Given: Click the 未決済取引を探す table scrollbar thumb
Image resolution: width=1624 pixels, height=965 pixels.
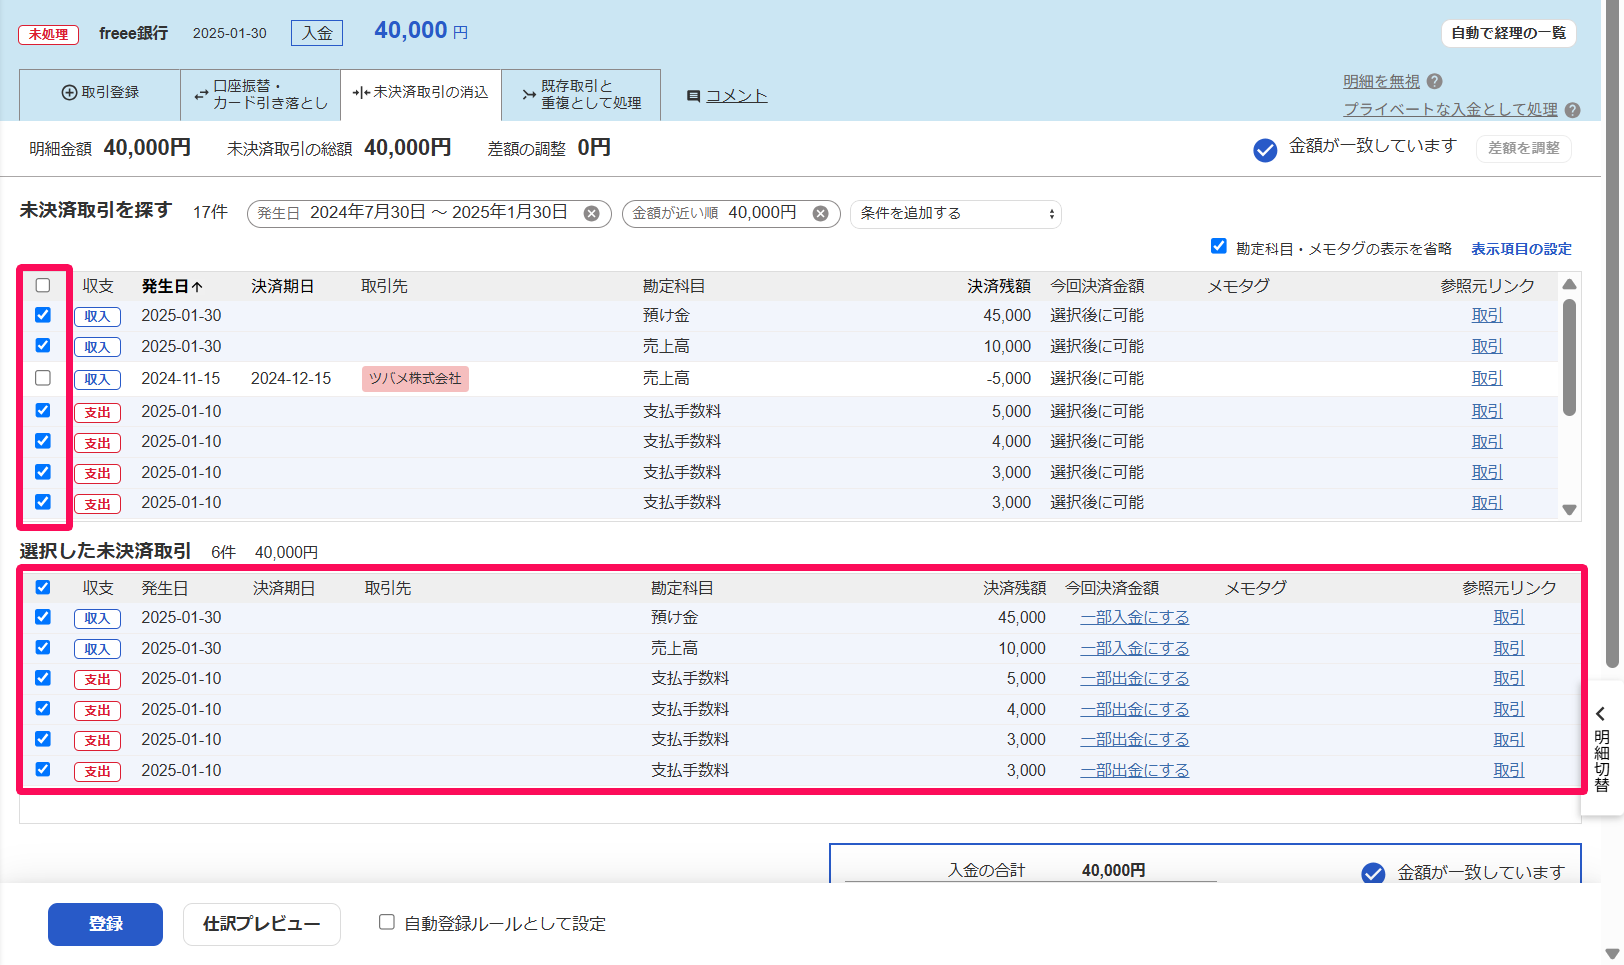Looking at the screenshot, I should [x=1569, y=358].
